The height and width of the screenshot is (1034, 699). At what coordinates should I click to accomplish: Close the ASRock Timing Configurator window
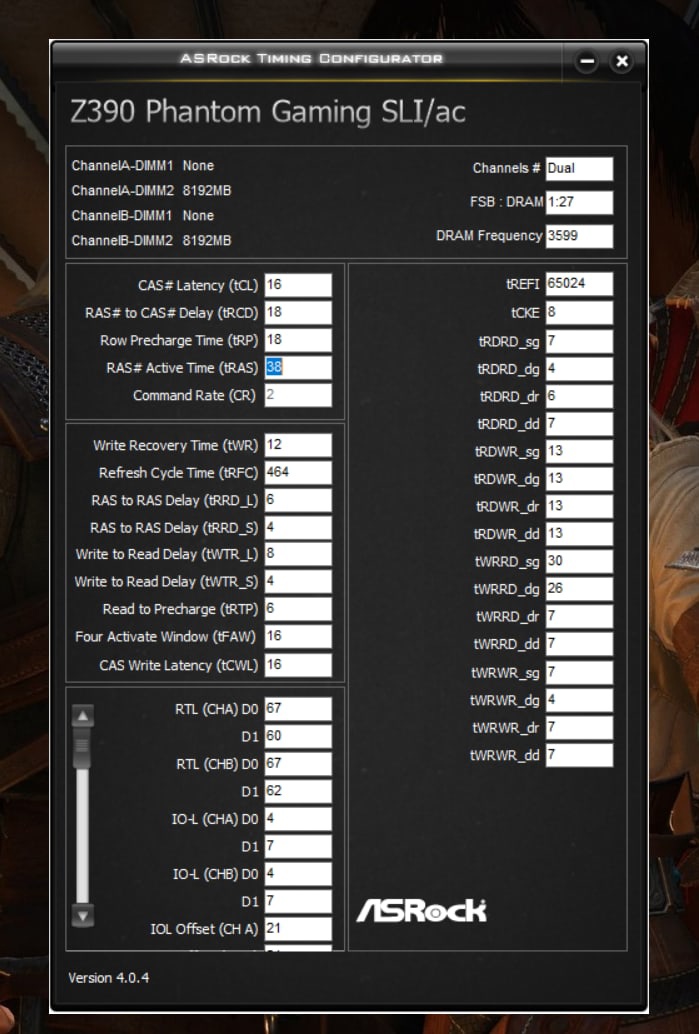click(621, 62)
